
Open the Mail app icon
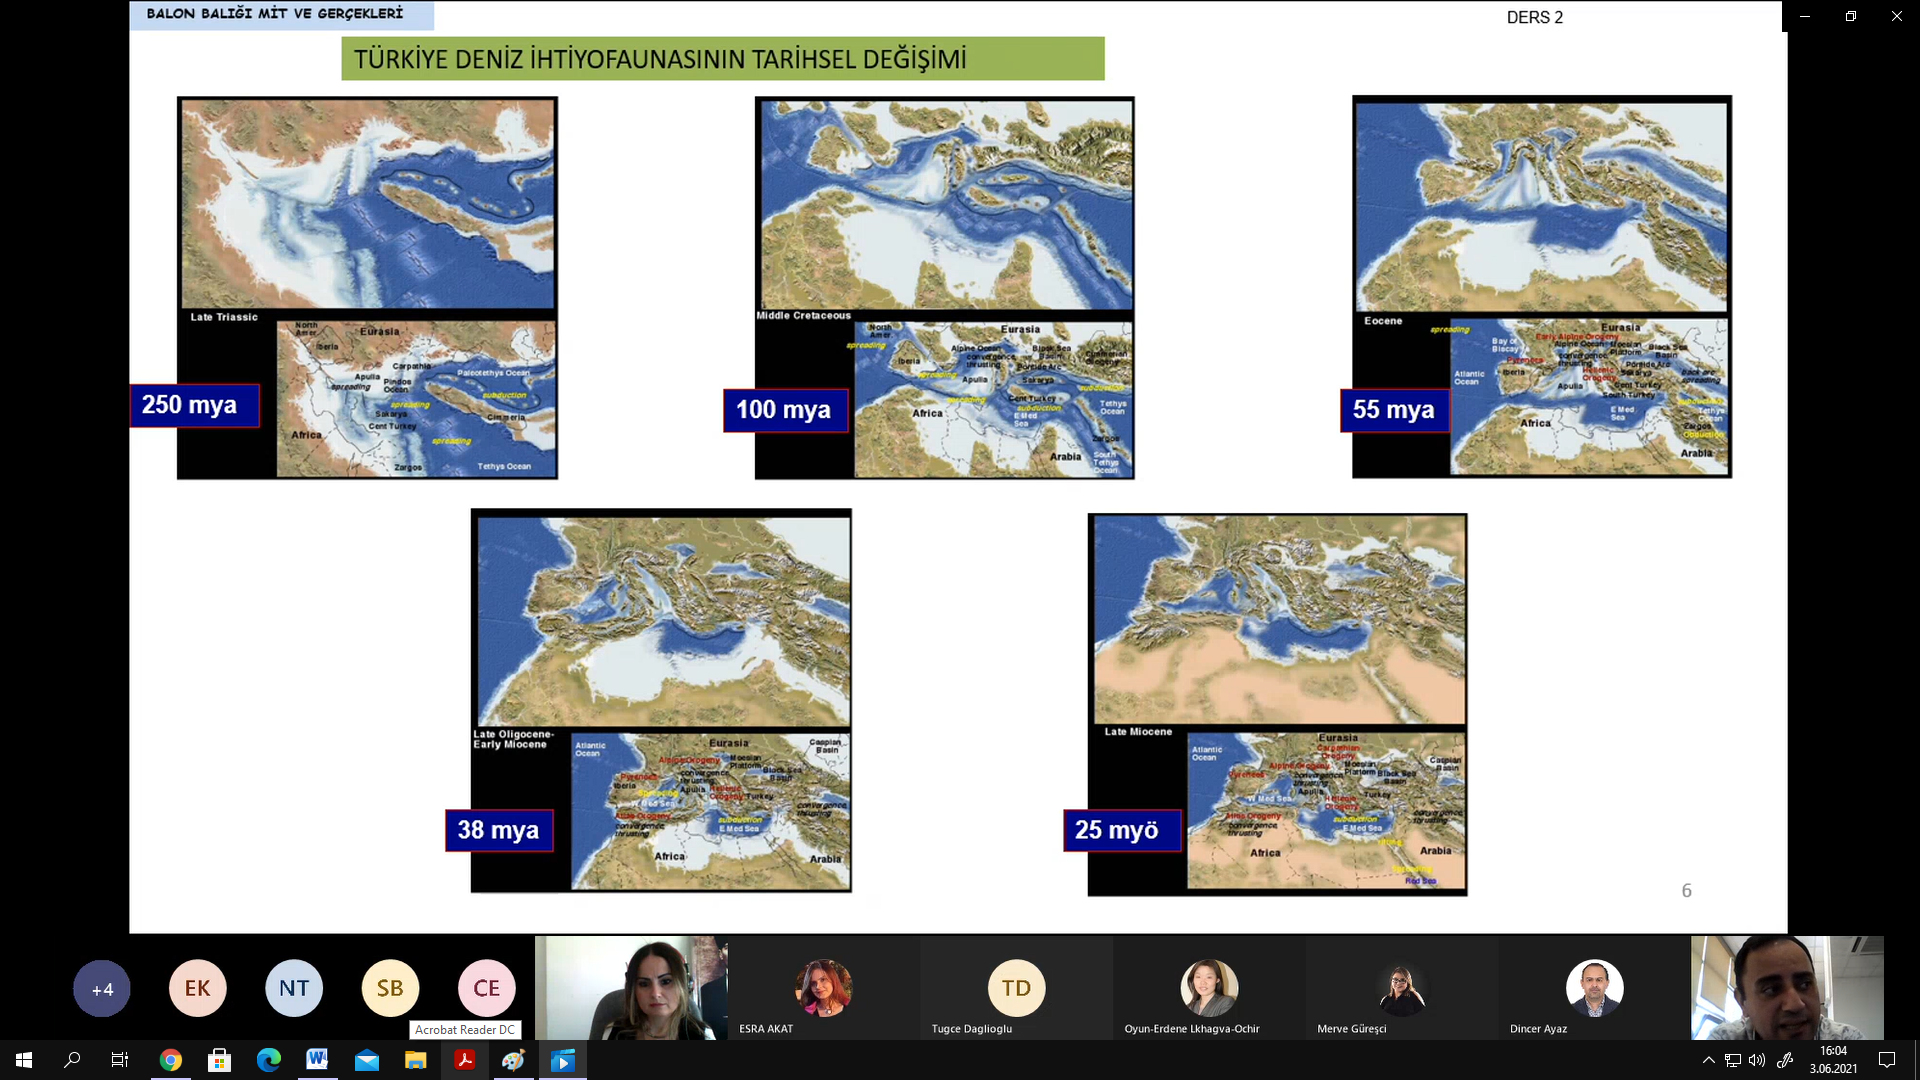[x=366, y=1060]
